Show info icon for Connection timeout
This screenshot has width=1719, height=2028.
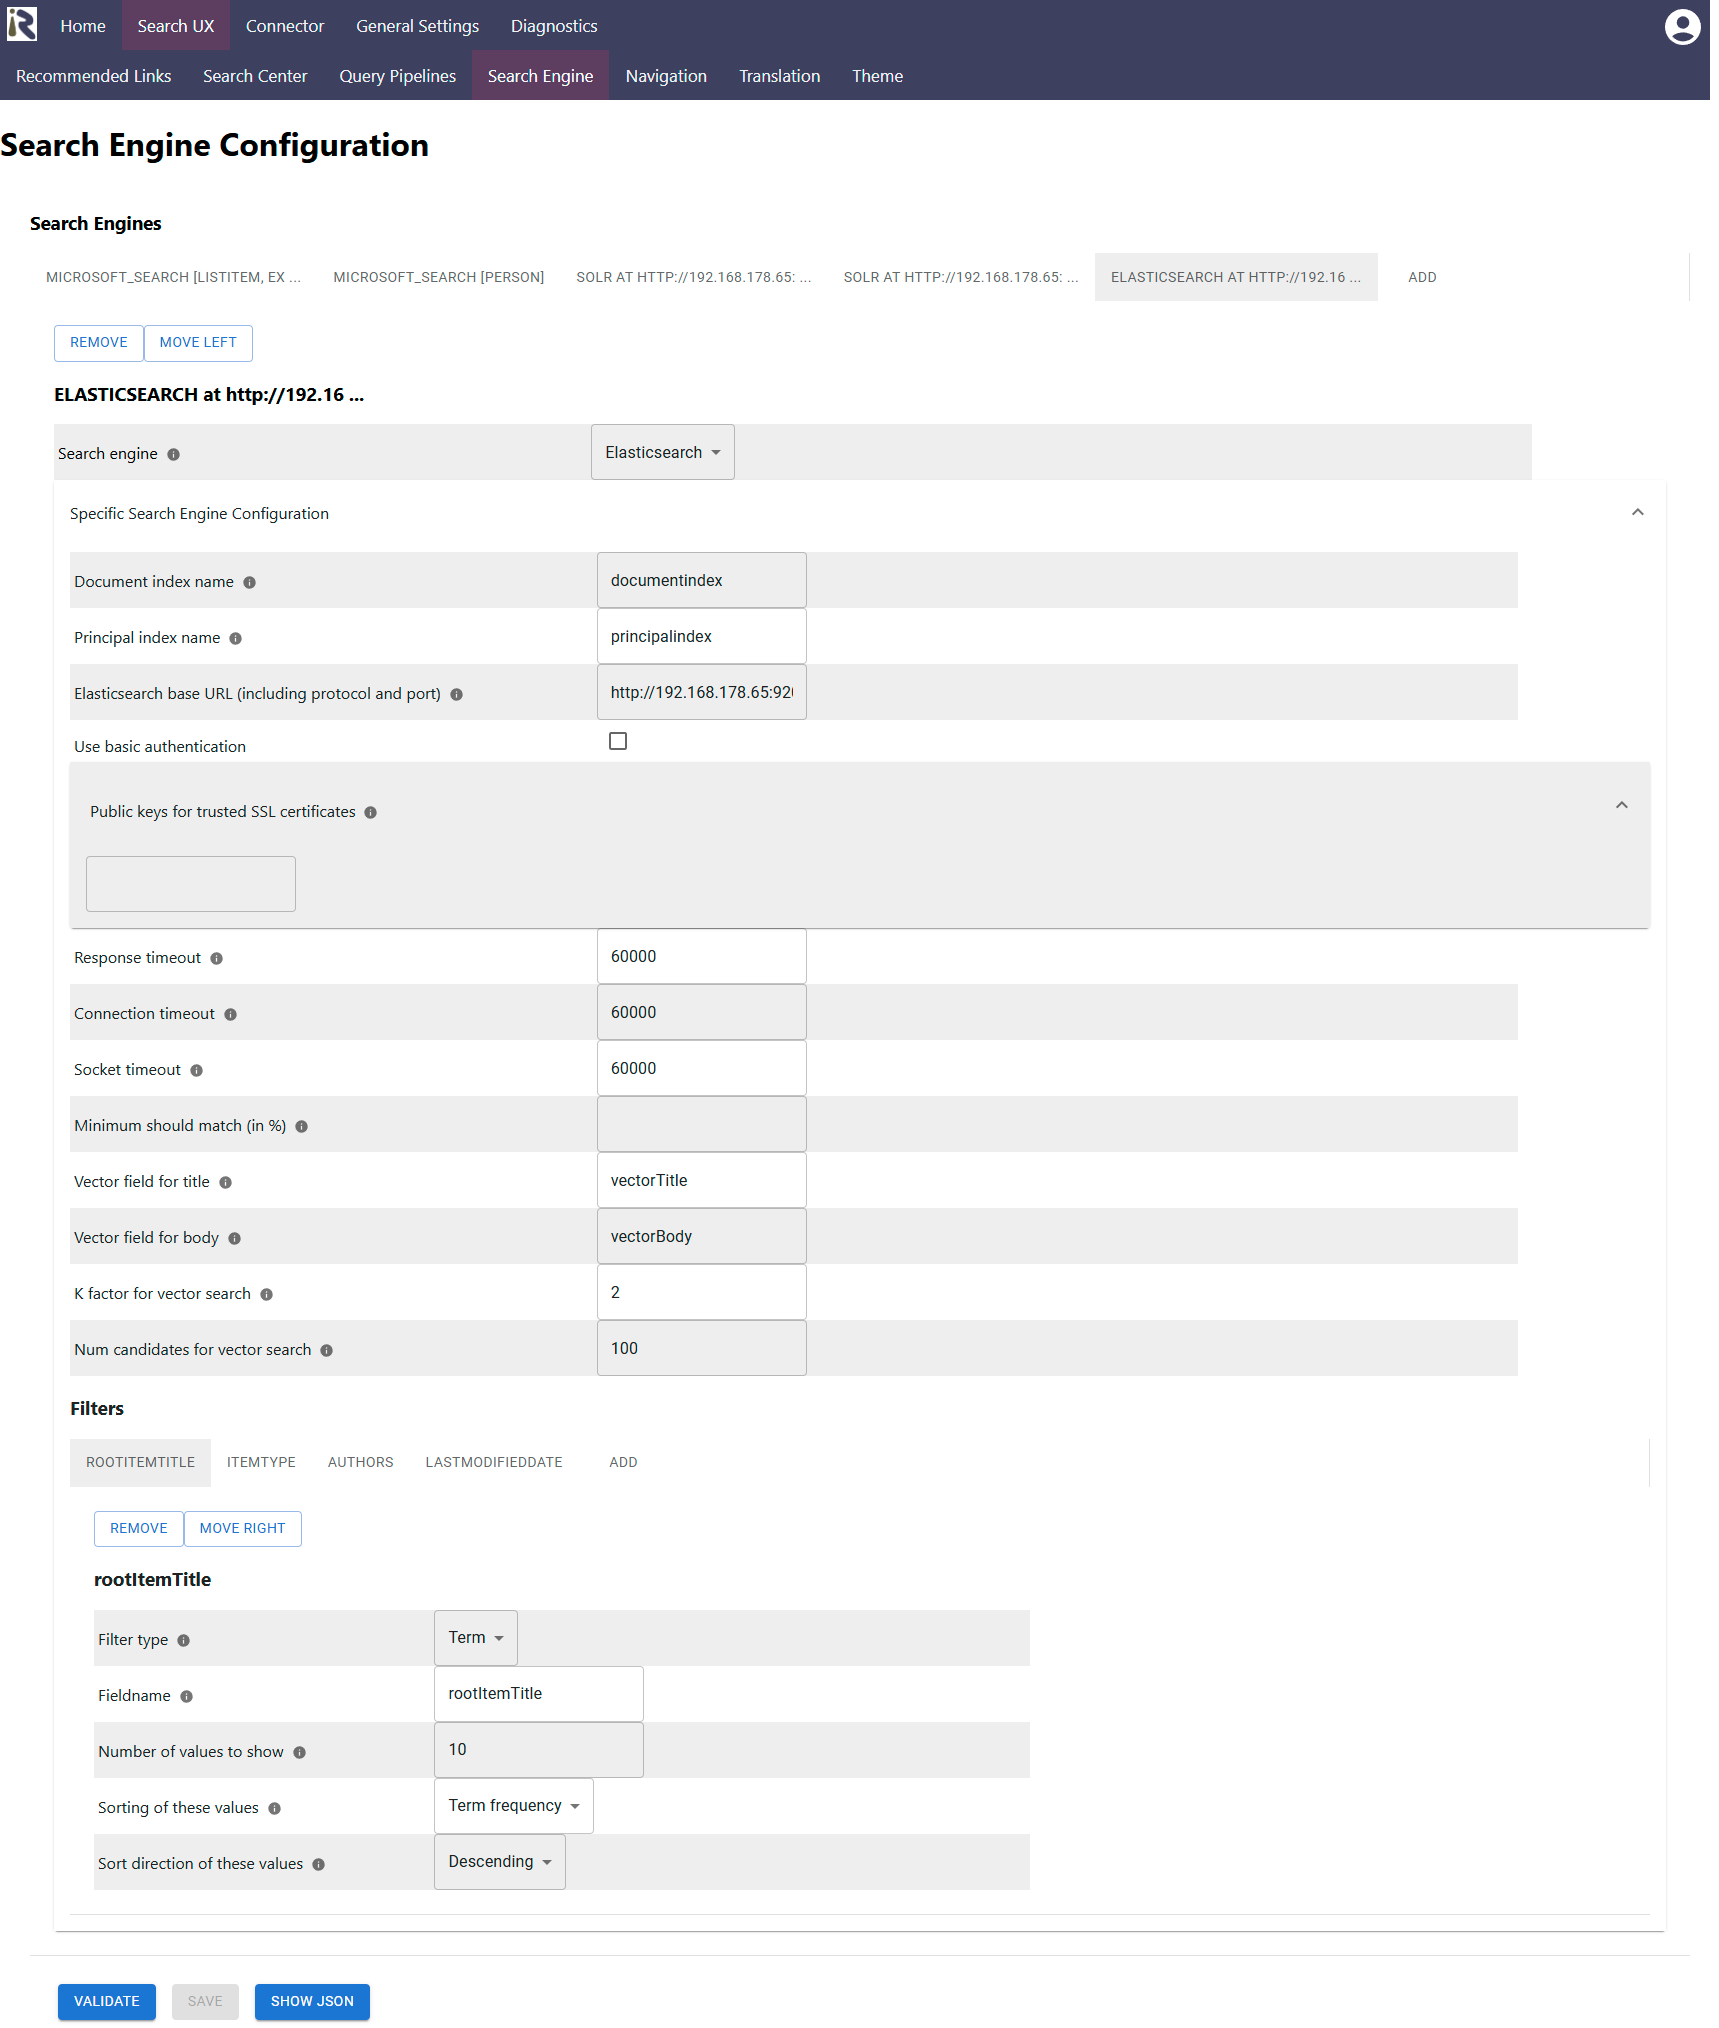[x=231, y=1015]
